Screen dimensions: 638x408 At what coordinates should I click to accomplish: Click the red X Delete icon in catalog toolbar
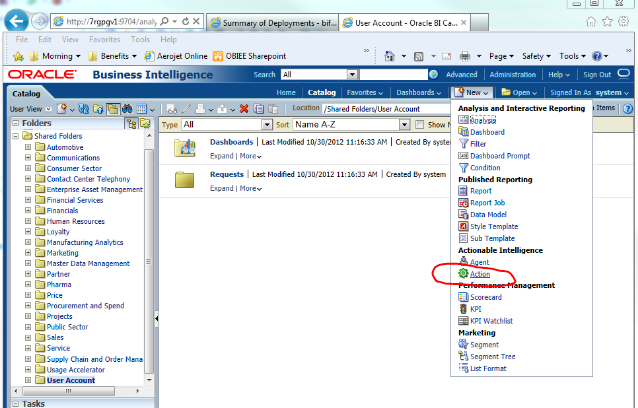pos(244,109)
